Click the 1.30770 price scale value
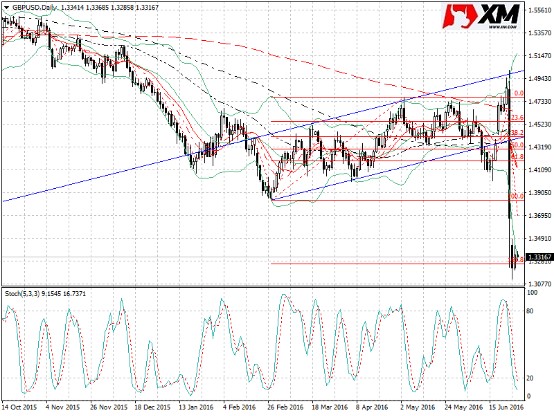Viewport: 554px width, 416px height. [x=540, y=284]
